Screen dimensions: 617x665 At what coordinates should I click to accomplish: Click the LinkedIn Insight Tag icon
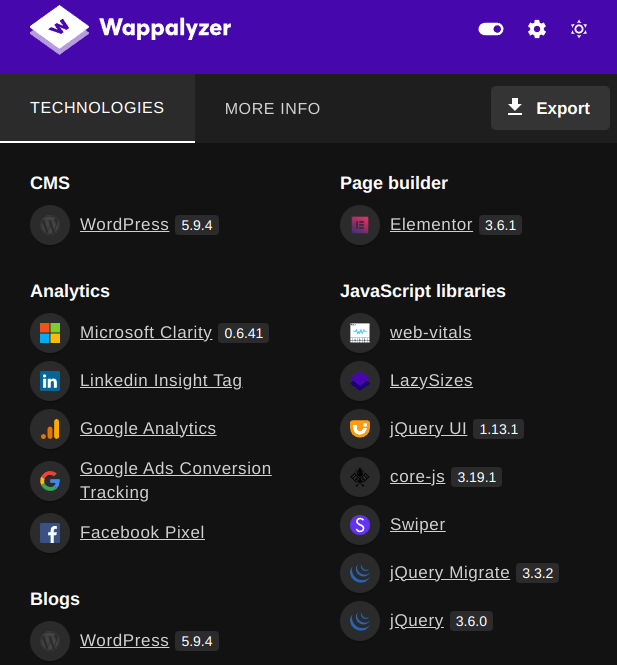pos(50,381)
